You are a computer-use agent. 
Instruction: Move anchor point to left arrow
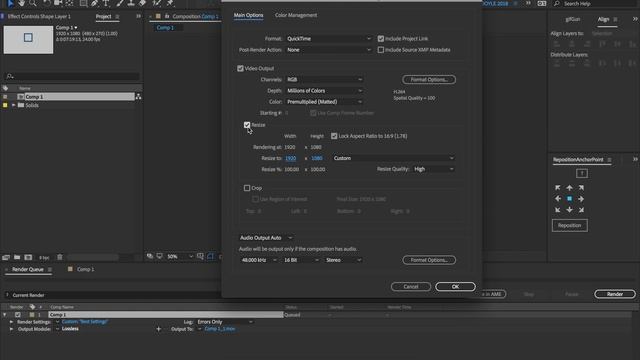(x=558, y=199)
